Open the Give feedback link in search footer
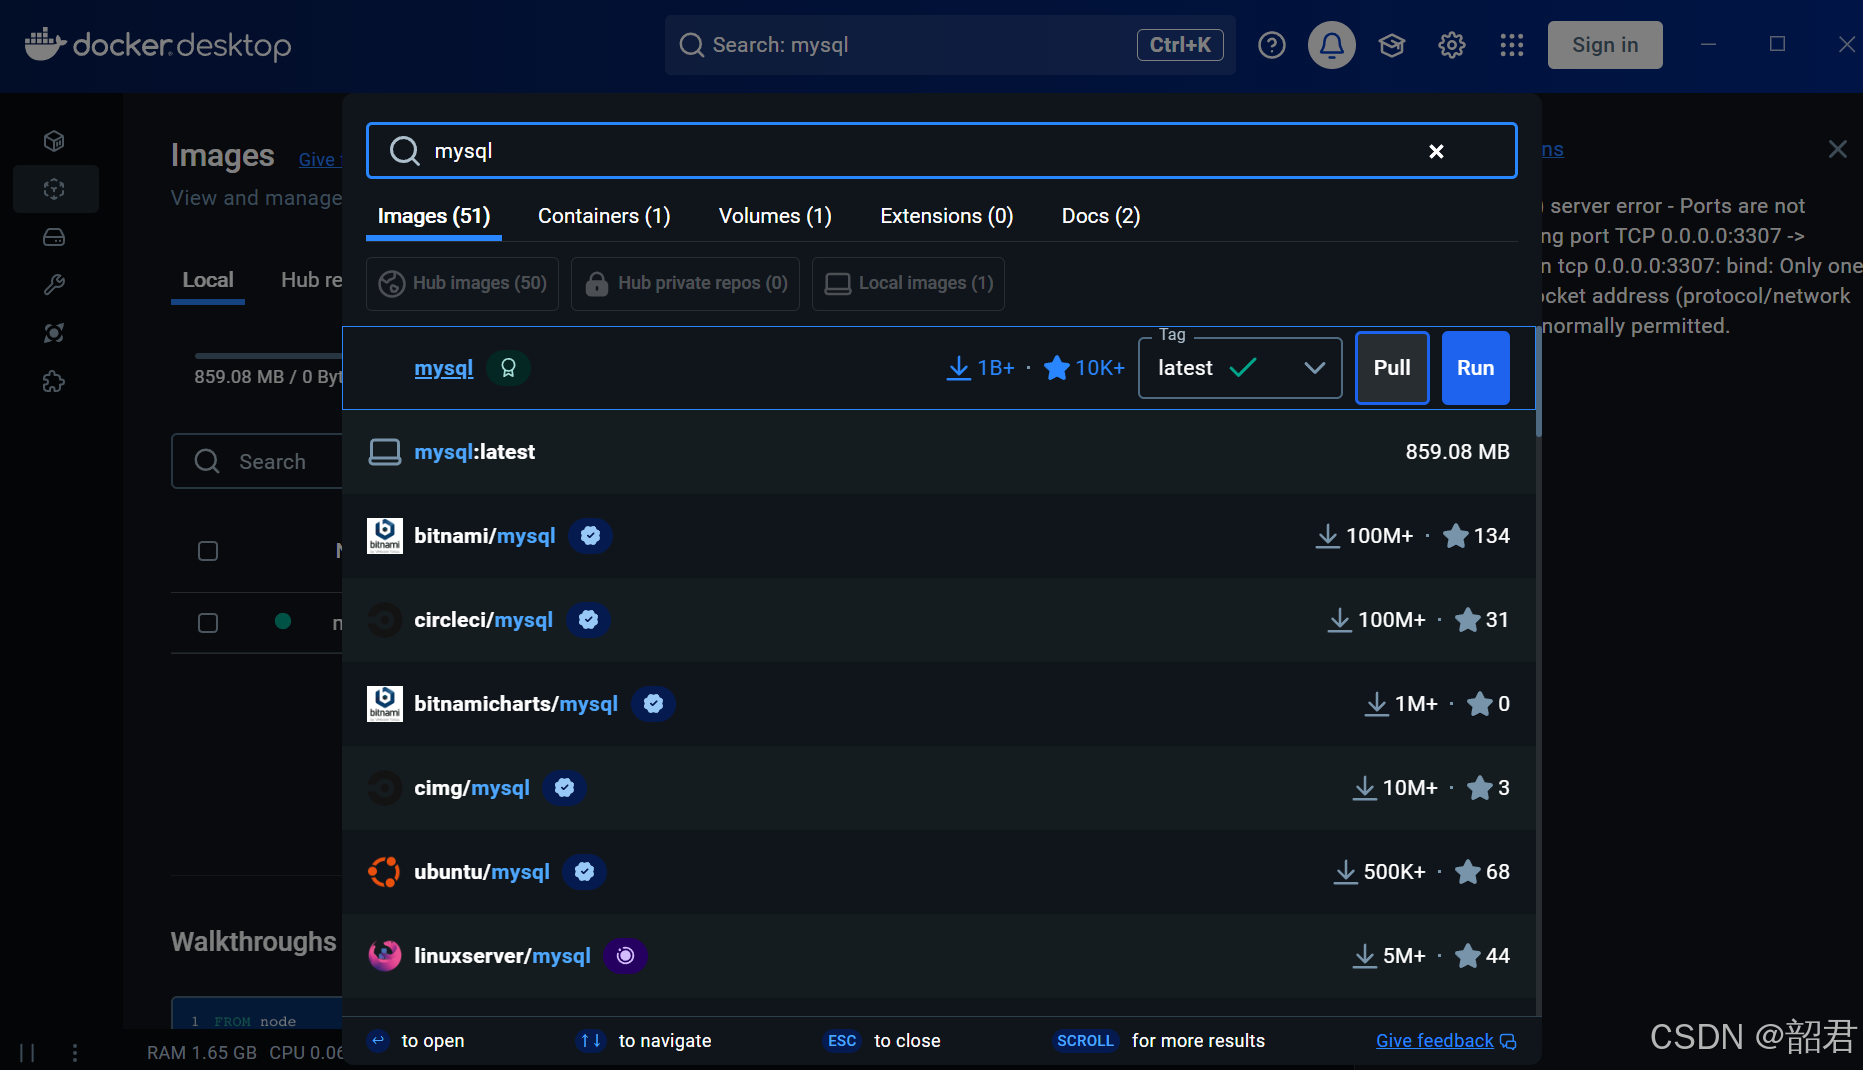The width and height of the screenshot is (1863, 1070). [x=1446, y=1041]
